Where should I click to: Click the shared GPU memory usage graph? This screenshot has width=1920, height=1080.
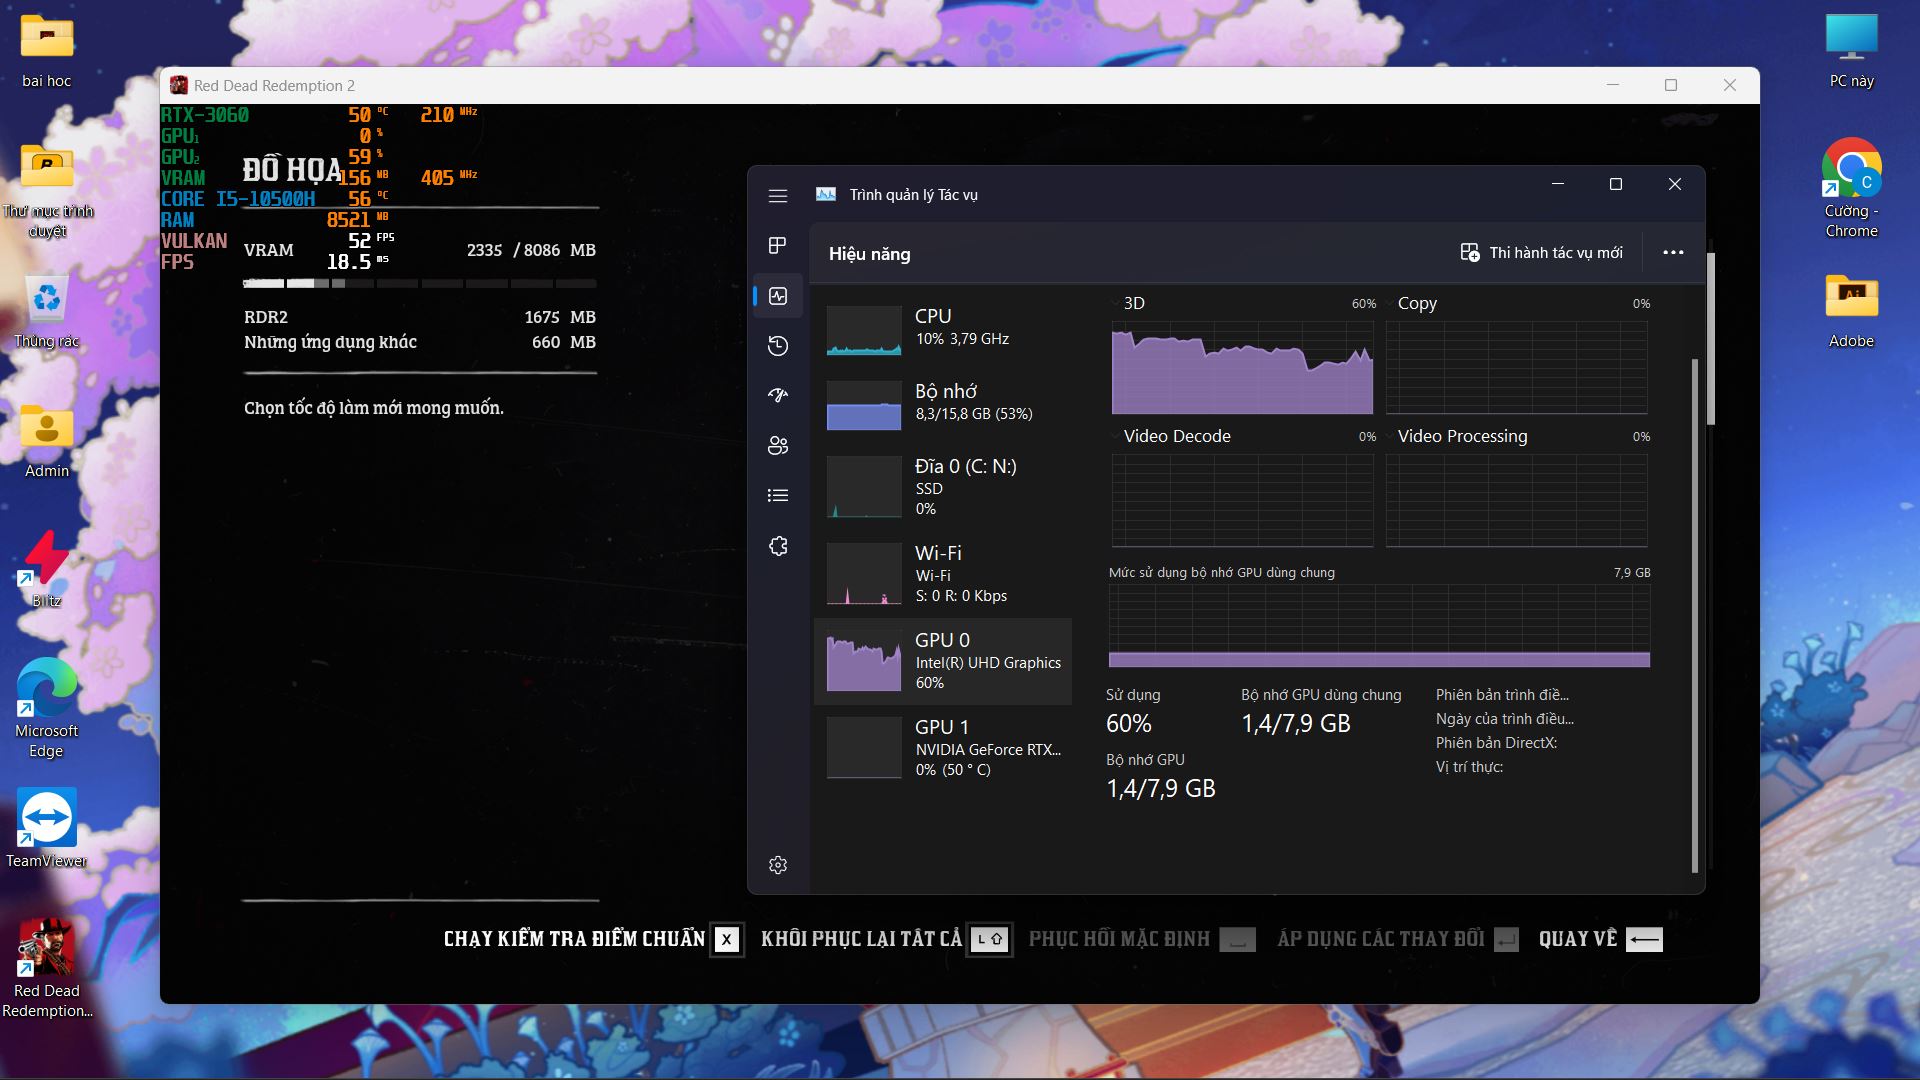click(x=1379, y=626)
